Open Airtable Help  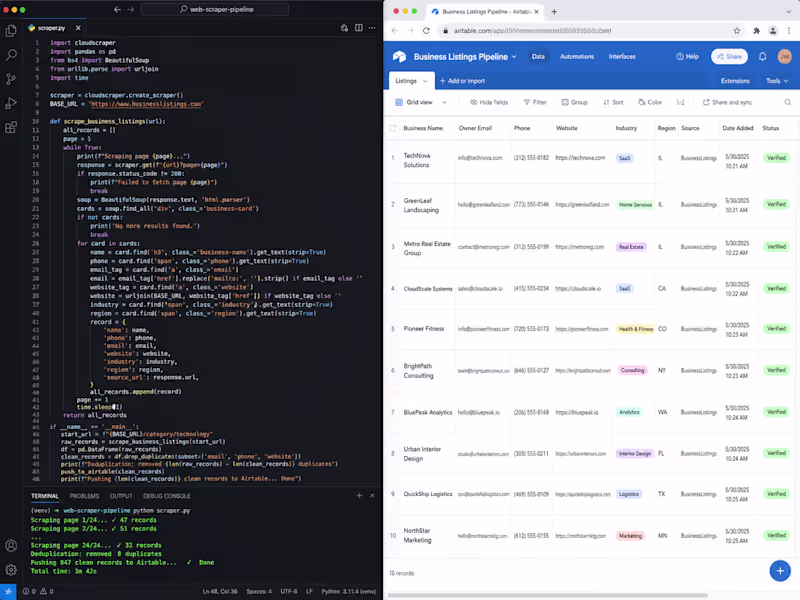(x=687, y=57)
